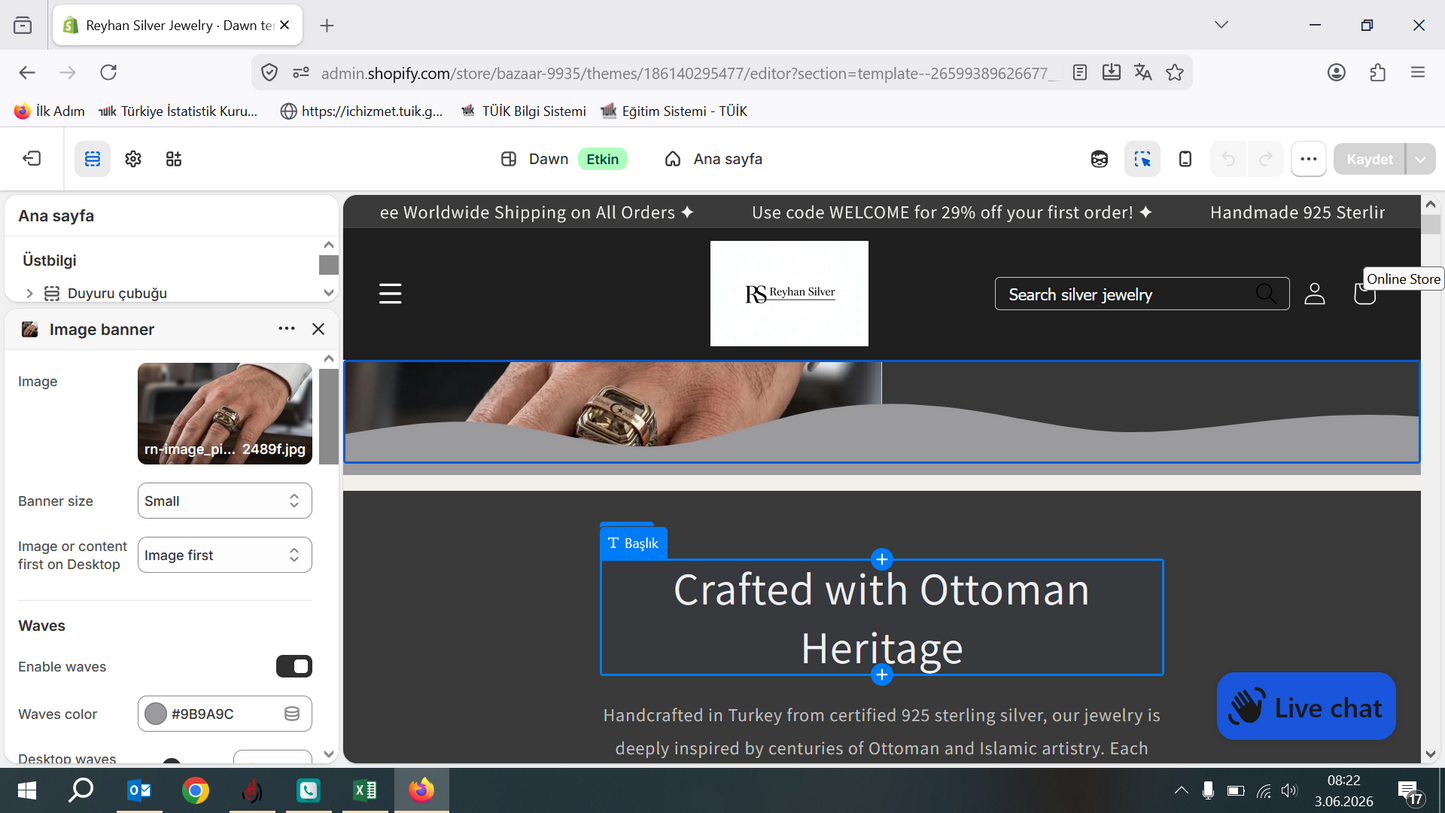This screenshot has height=813, width=1445.
Task: Open Firefox translate page icon
Action: click(1143, 72)
